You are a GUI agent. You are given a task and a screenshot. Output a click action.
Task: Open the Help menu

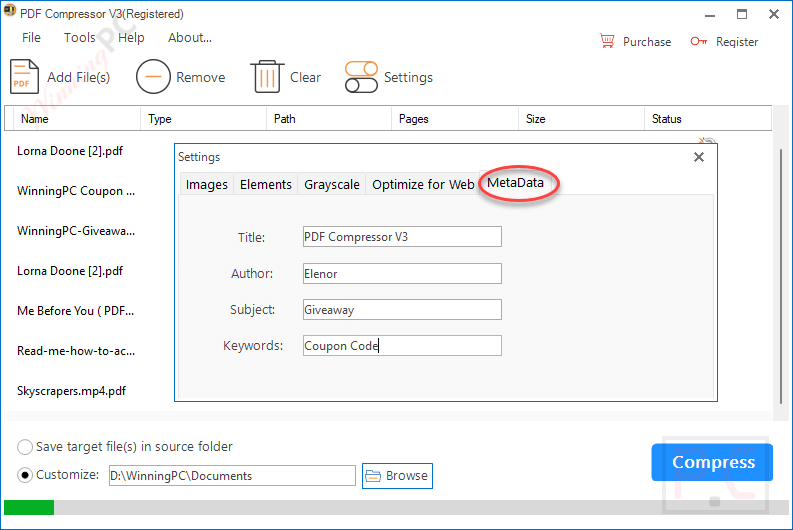(131, 38)
